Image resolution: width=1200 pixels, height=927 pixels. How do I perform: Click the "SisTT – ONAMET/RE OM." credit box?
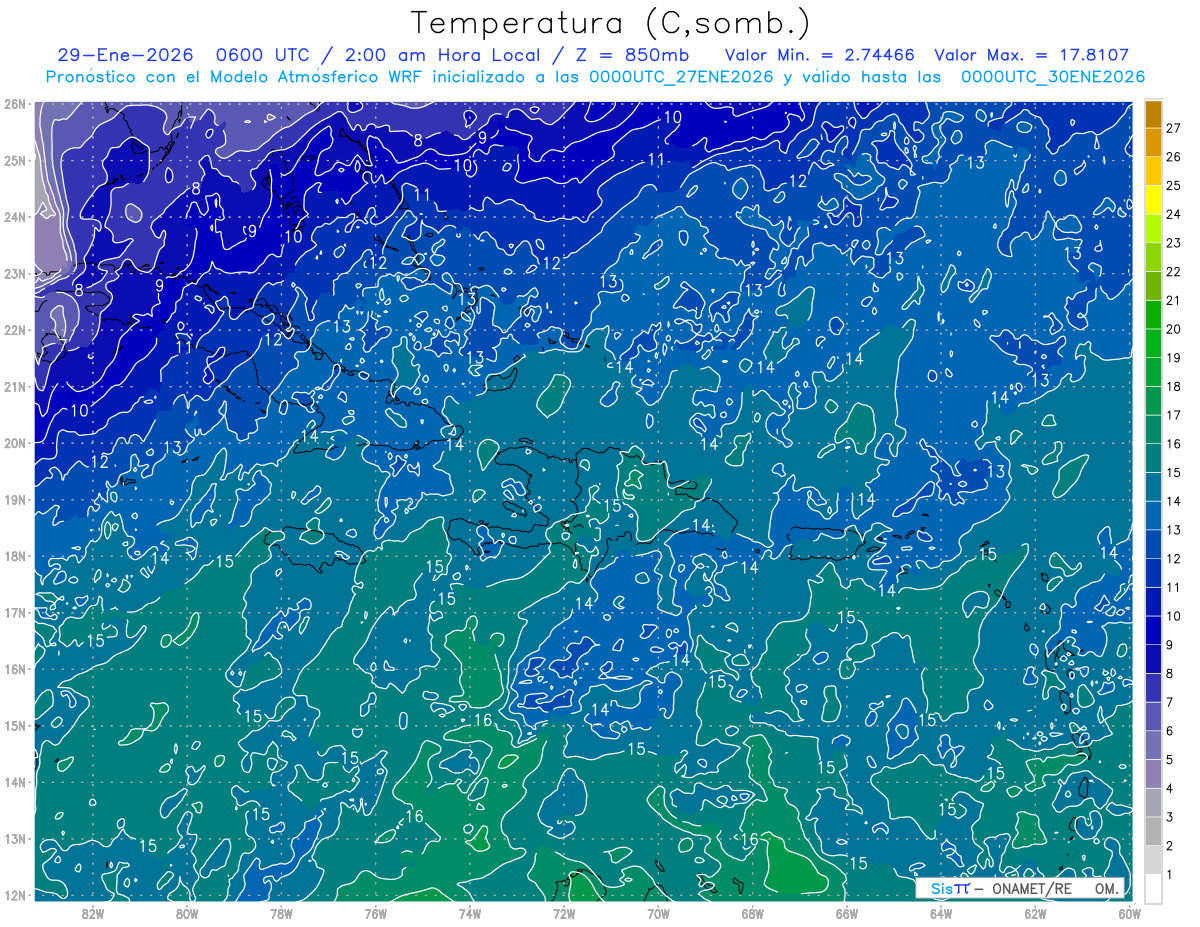coord(1021,888)
